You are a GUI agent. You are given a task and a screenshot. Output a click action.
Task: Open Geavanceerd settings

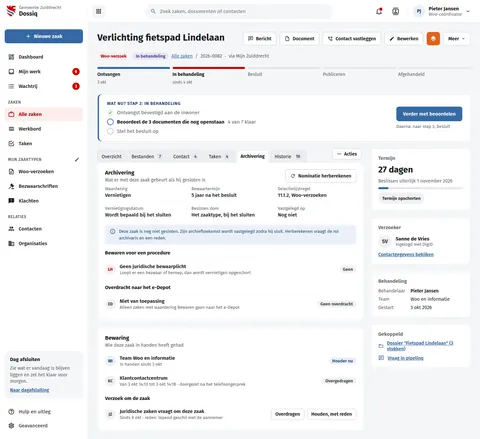point(44,426)
